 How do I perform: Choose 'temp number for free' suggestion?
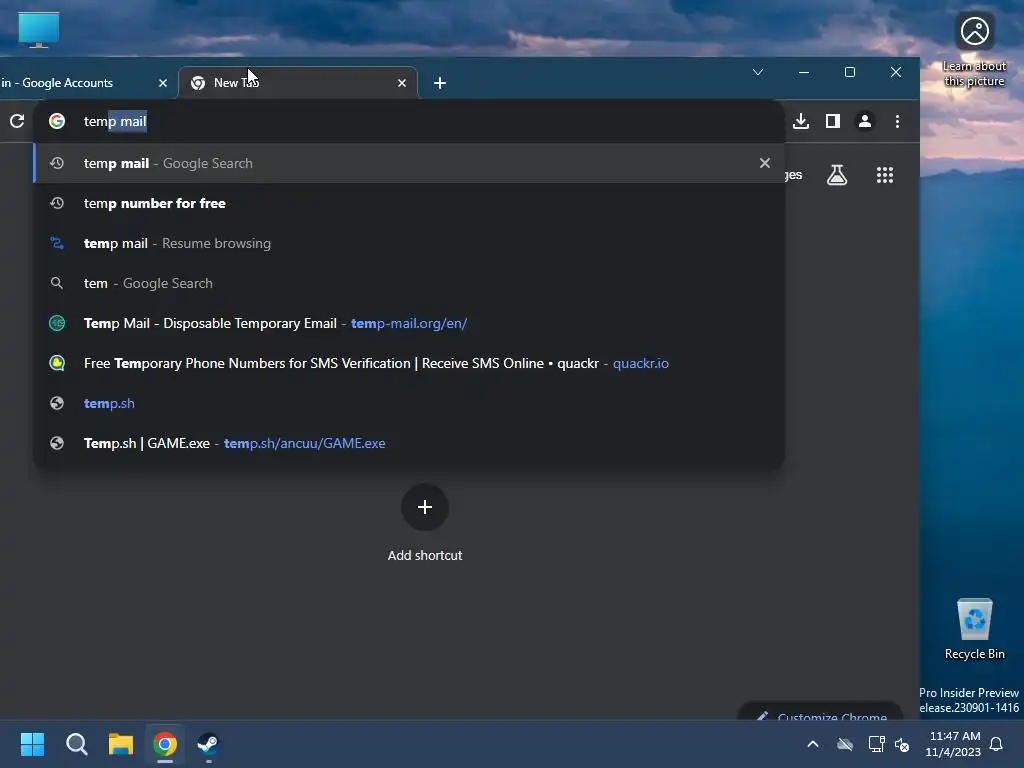(x=409, y=203)
